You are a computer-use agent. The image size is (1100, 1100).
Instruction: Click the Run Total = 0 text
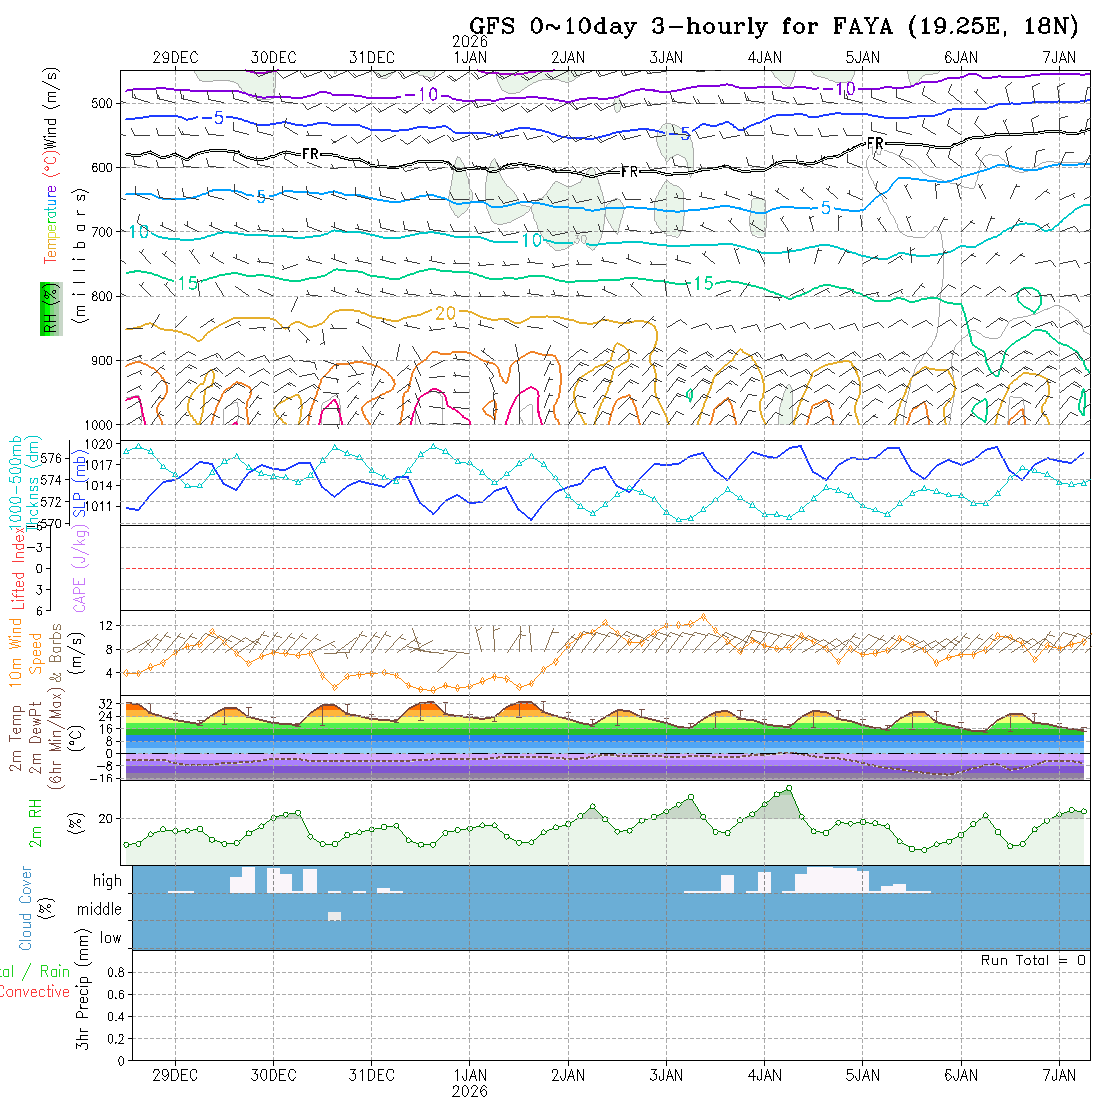[x=1033, y=960]
